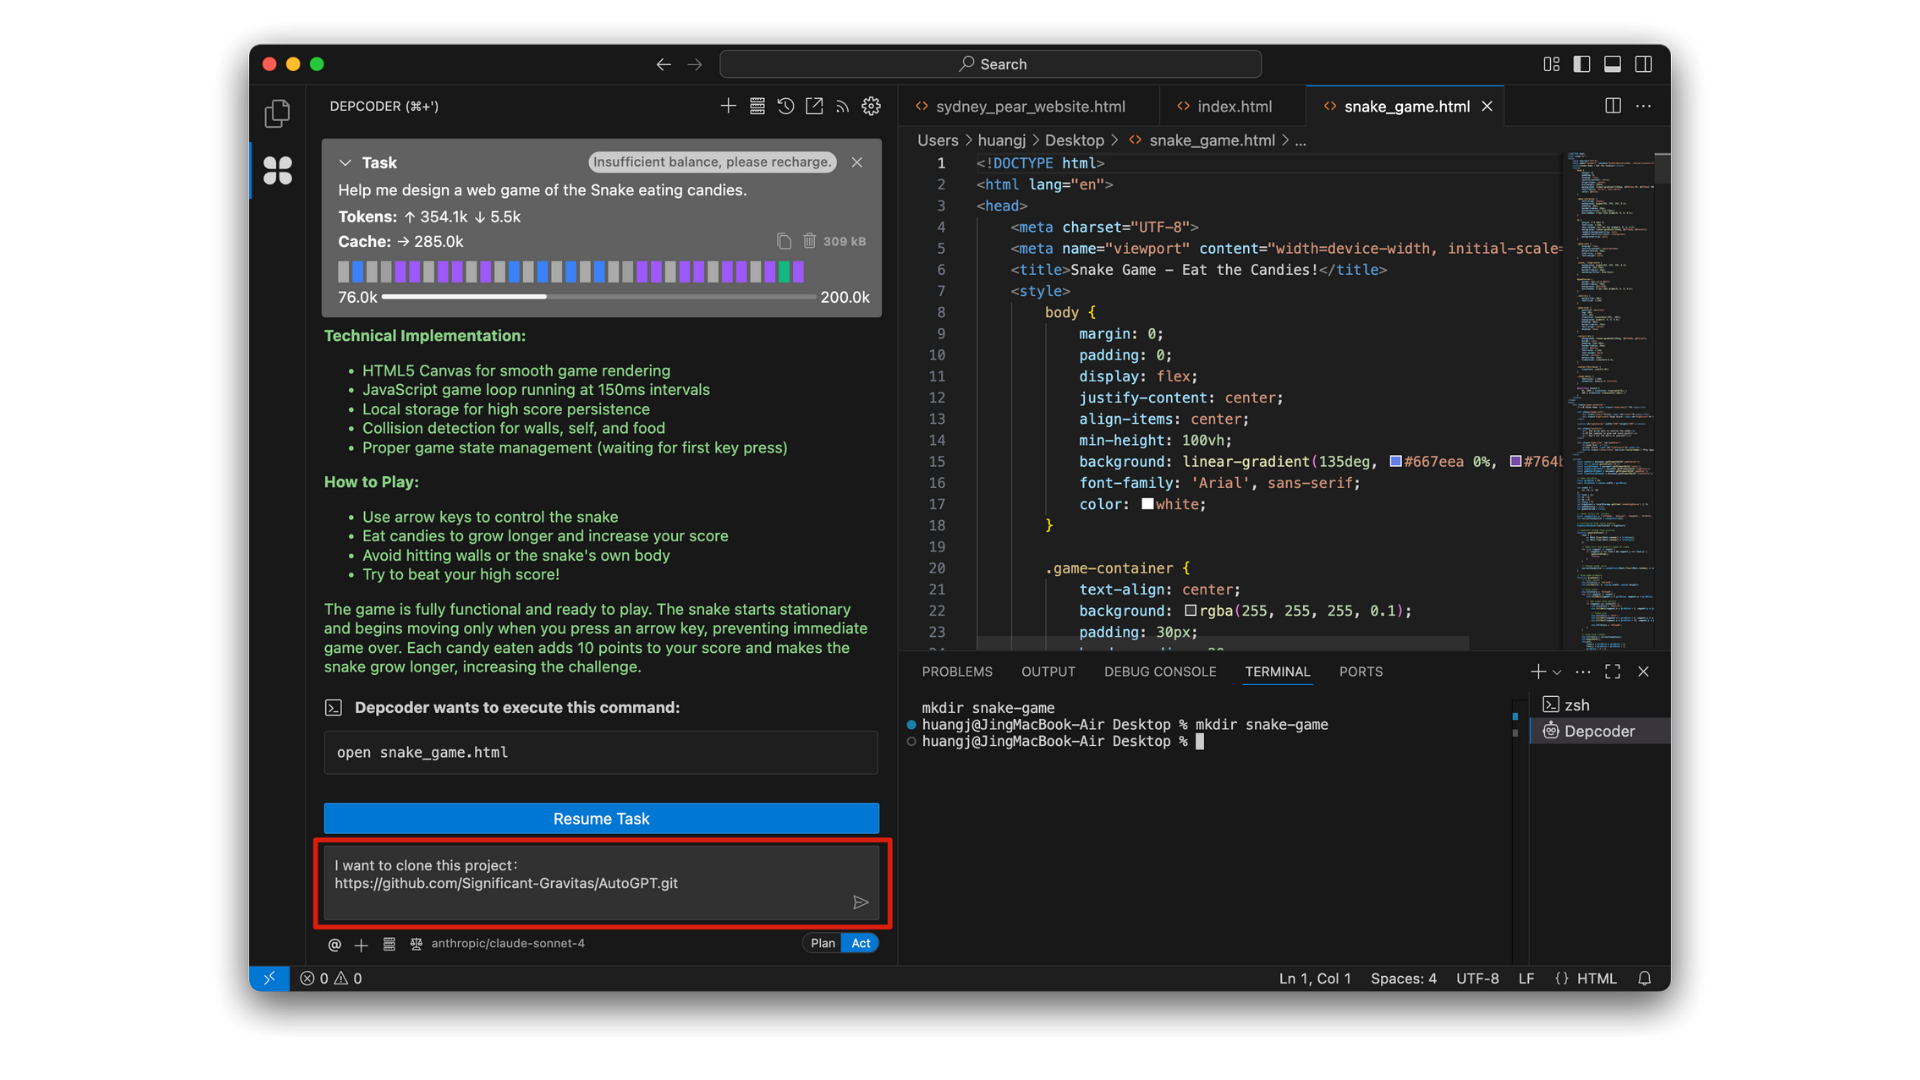Click the Depcoder sidebar icon in activity bar
This screenshot has width=1920, height=1080.
(x=277, y=171)
